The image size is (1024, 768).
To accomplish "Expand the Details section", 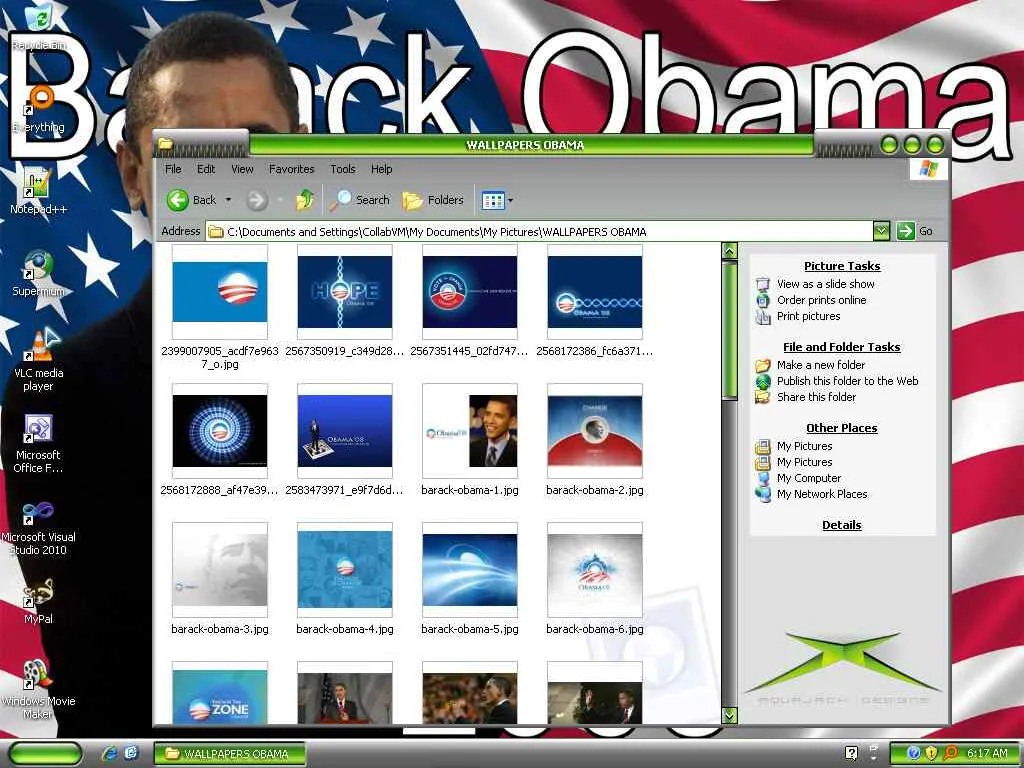I will coord(842,525).
